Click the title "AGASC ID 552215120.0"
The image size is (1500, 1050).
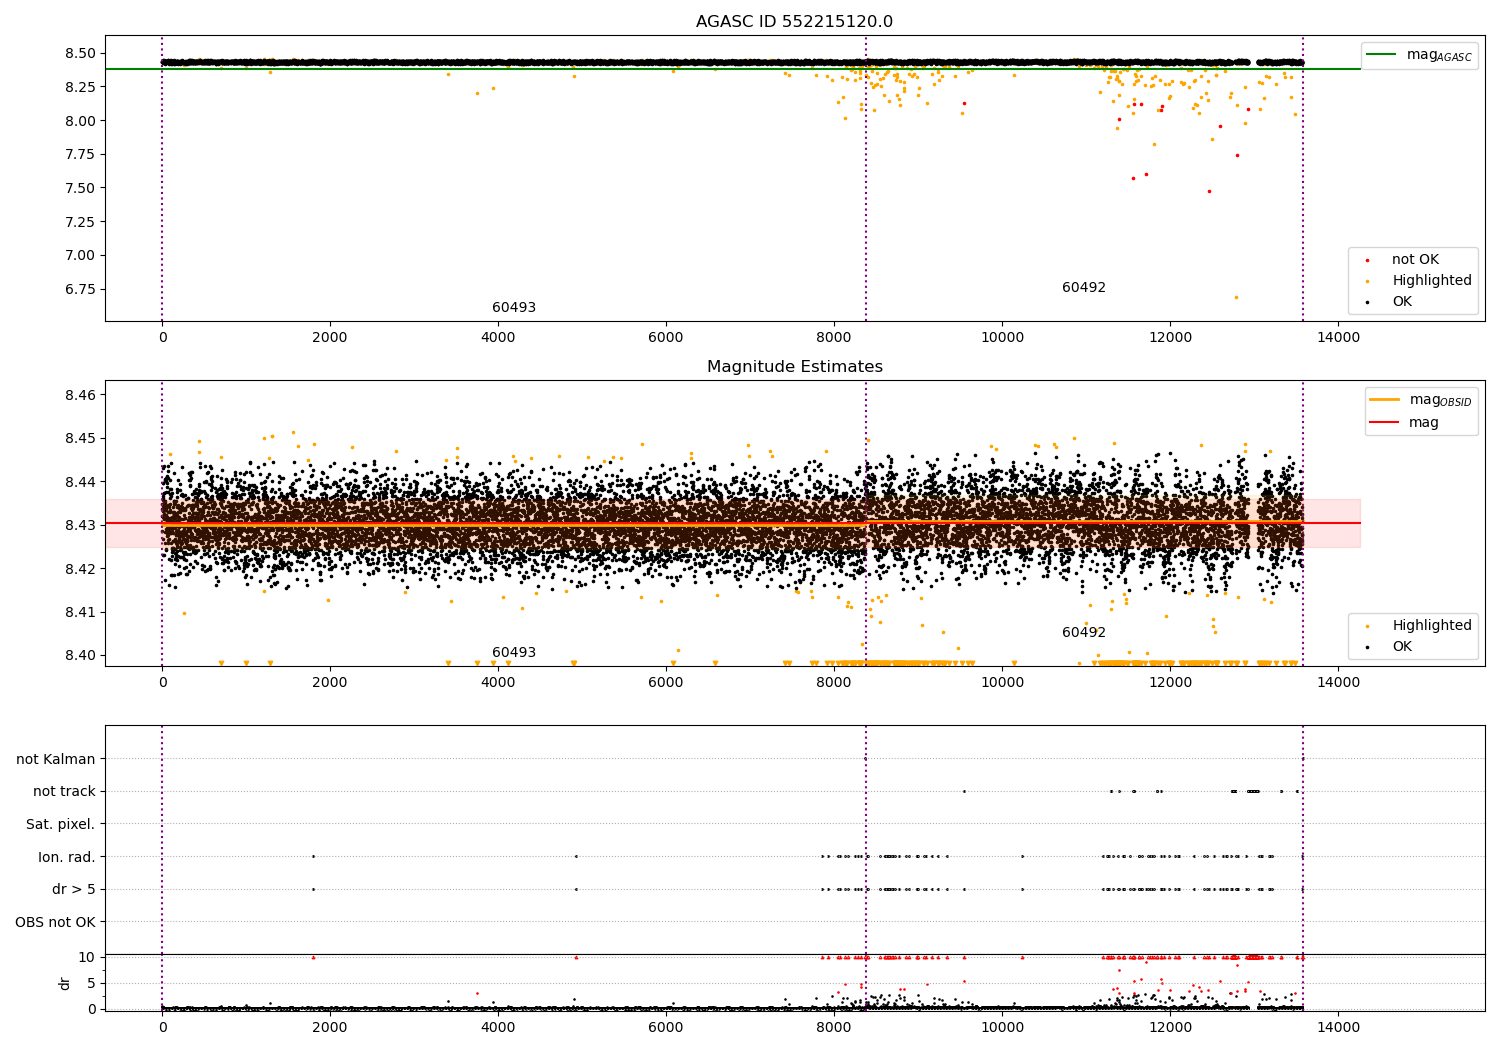click(x=794, y=22)
